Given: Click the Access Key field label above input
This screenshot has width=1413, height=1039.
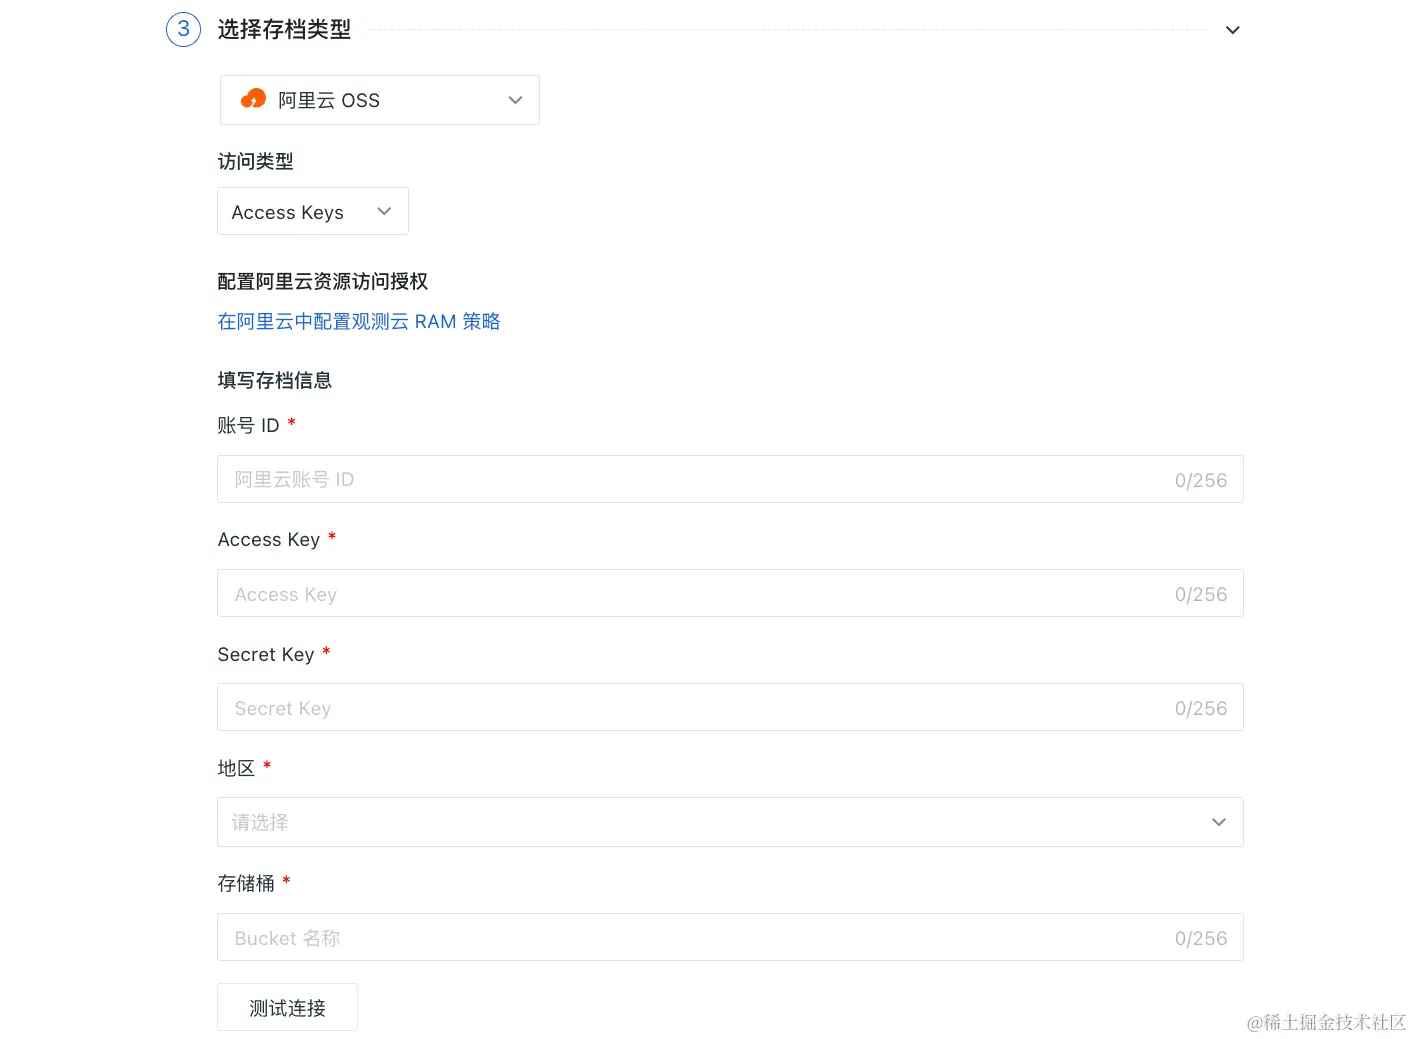Looking at the screenshot, I should 269,539.
